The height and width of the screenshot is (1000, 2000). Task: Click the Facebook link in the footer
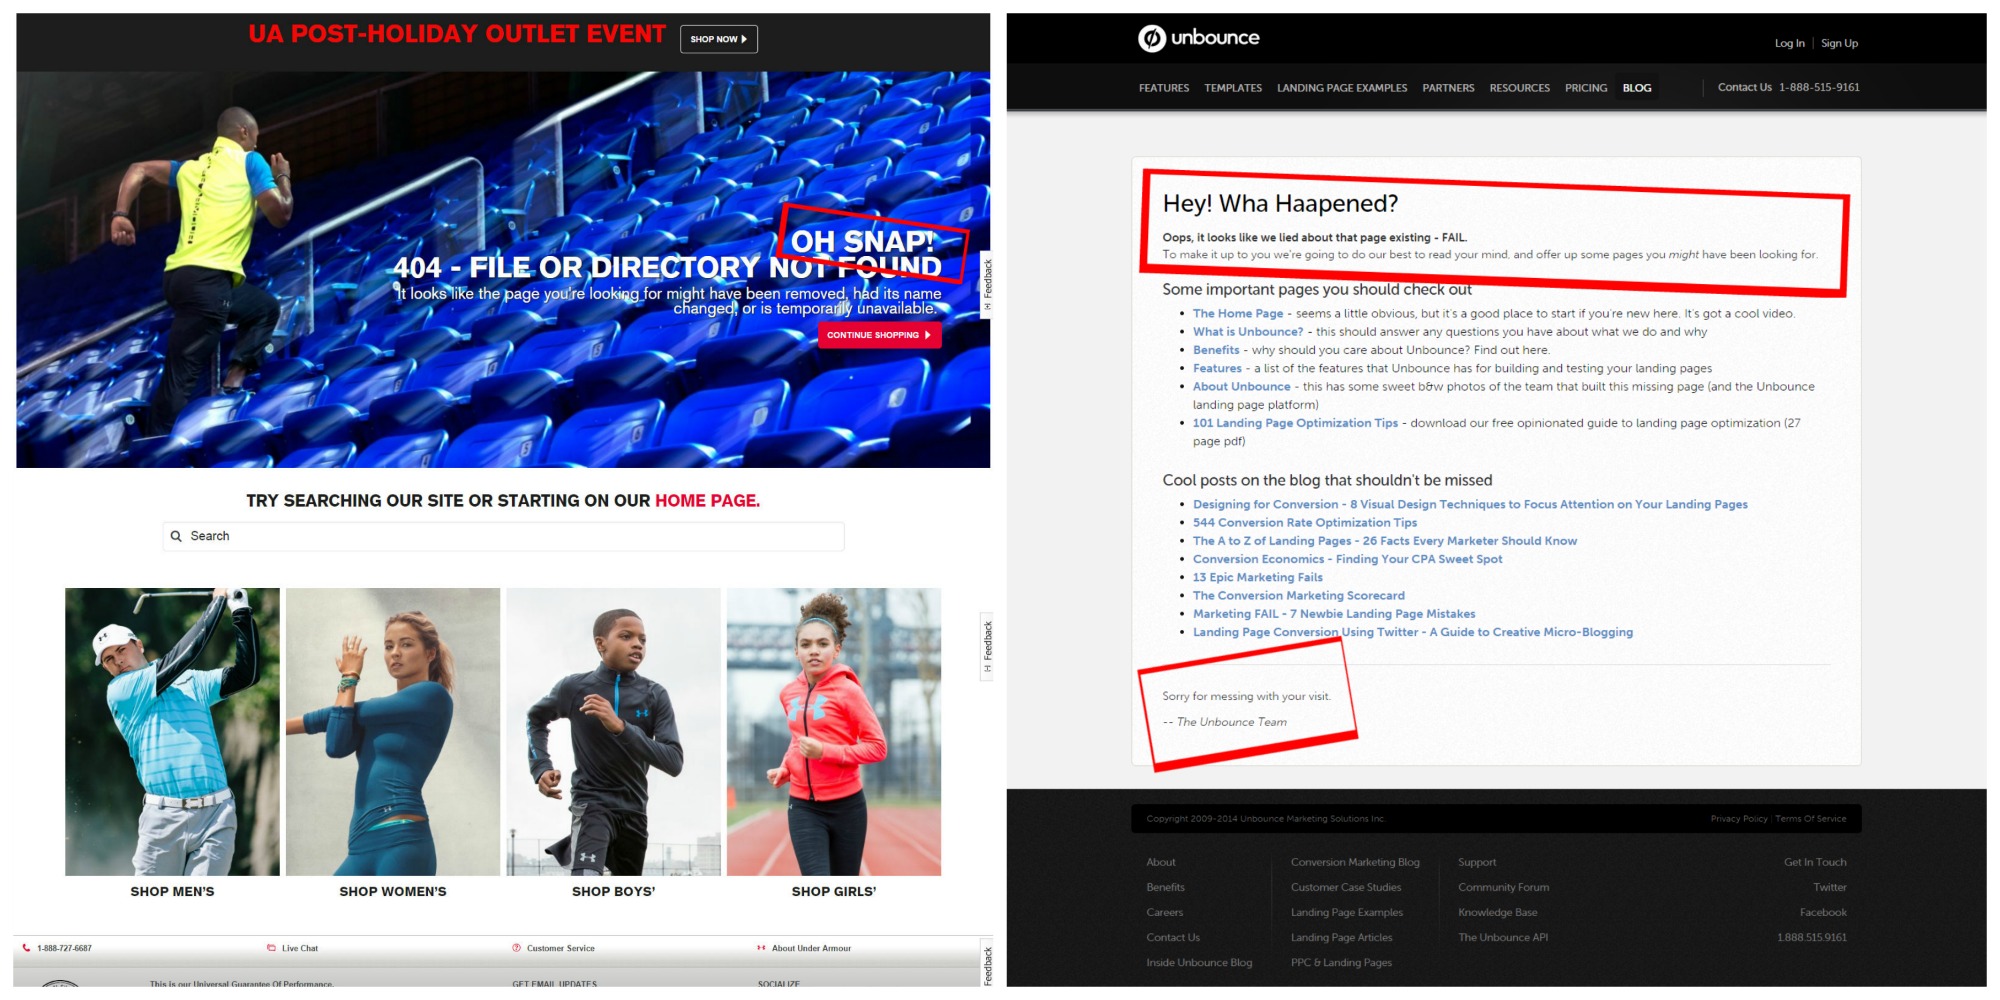pos(1823,912)
